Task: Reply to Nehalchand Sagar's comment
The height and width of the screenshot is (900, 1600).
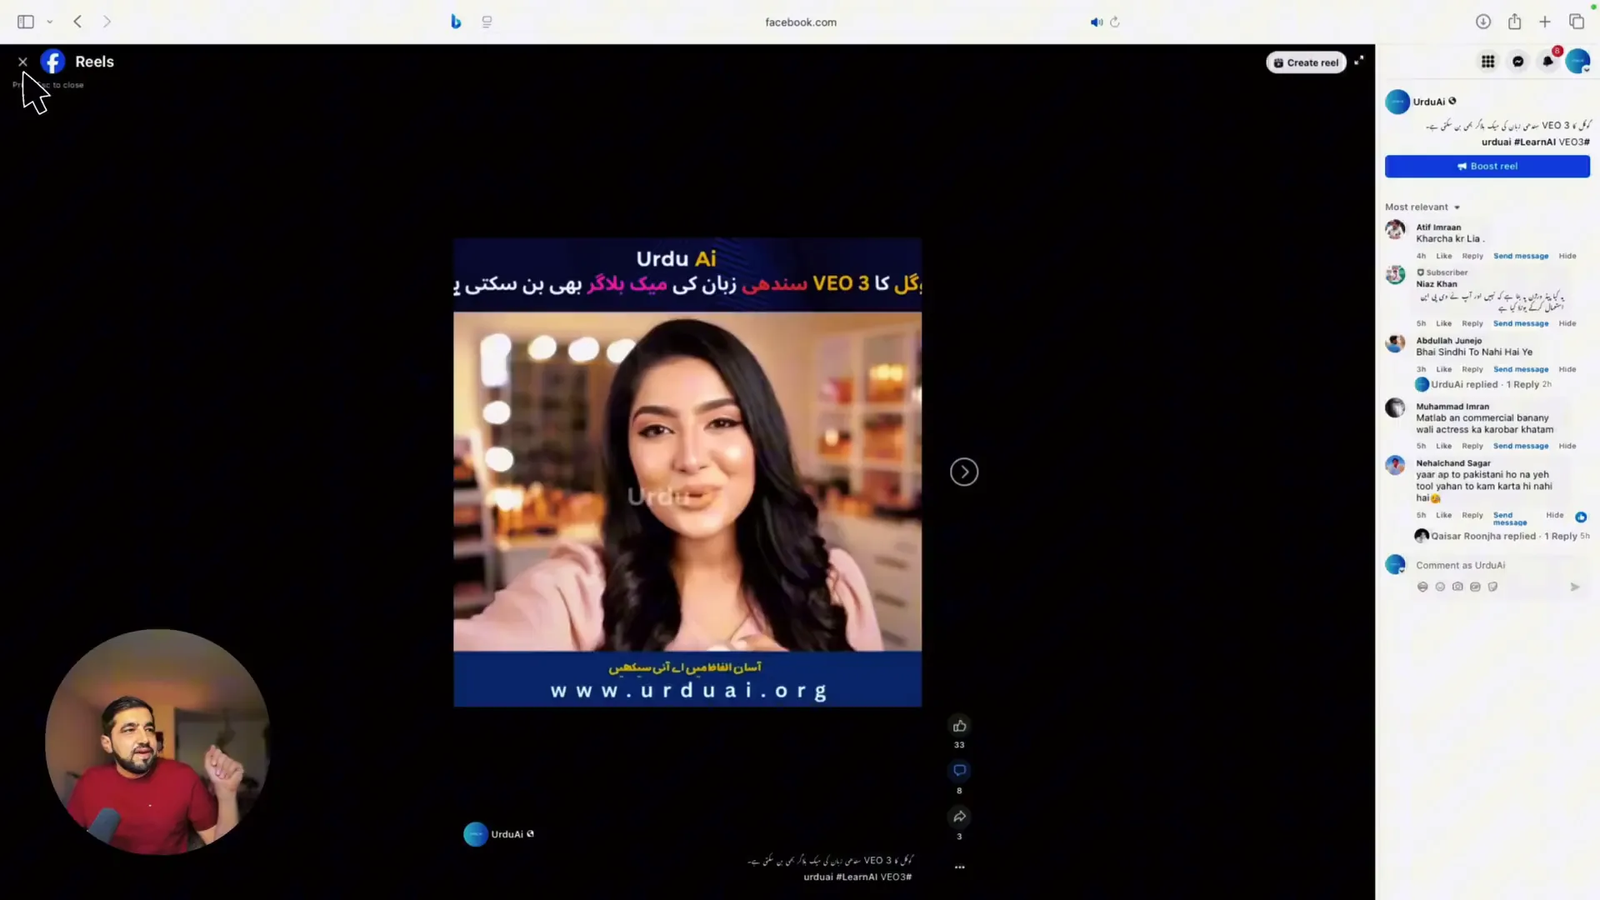Action: (x=1472, y=515)
